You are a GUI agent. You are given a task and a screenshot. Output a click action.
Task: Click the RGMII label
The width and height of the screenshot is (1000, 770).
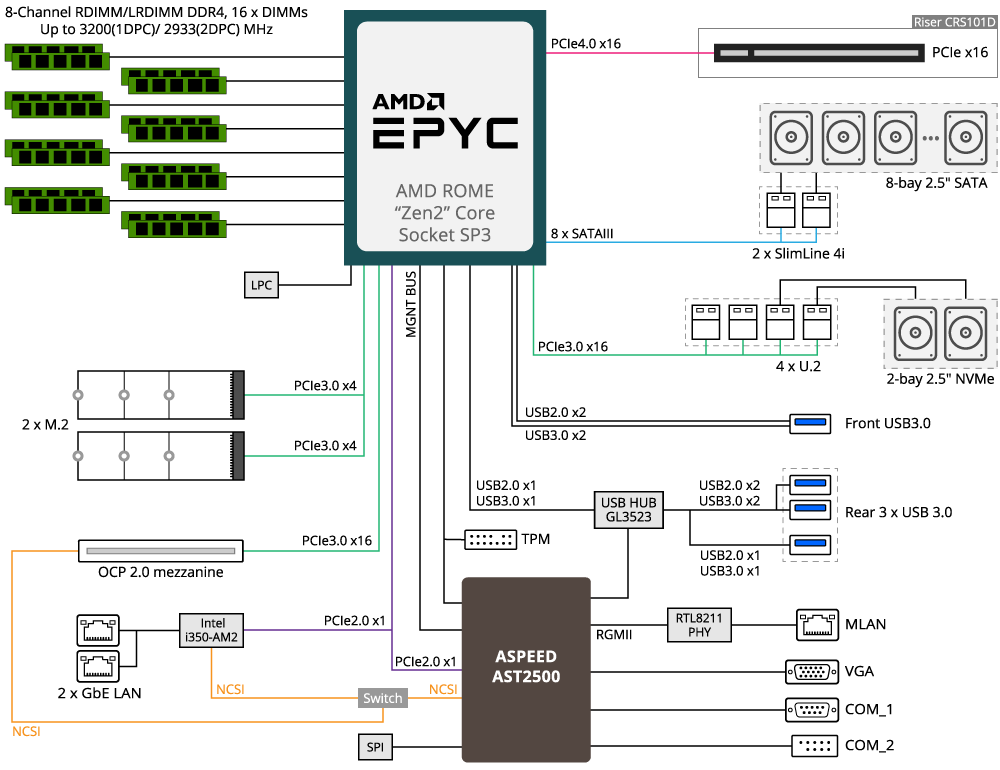click(614, 635)
